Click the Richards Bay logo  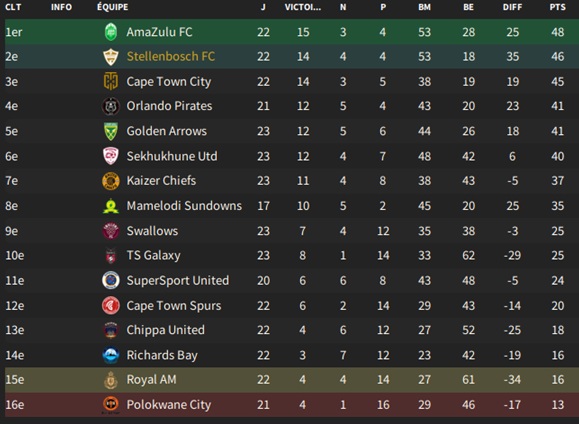pos(111,355)
